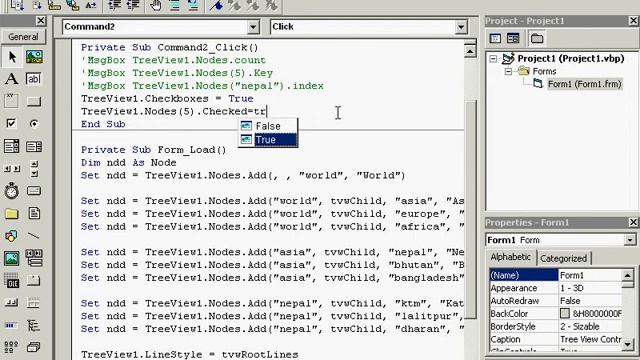Select the Label control tool
Image resolution: width=640 pixels, height=360 pixels.
point(11,78)
